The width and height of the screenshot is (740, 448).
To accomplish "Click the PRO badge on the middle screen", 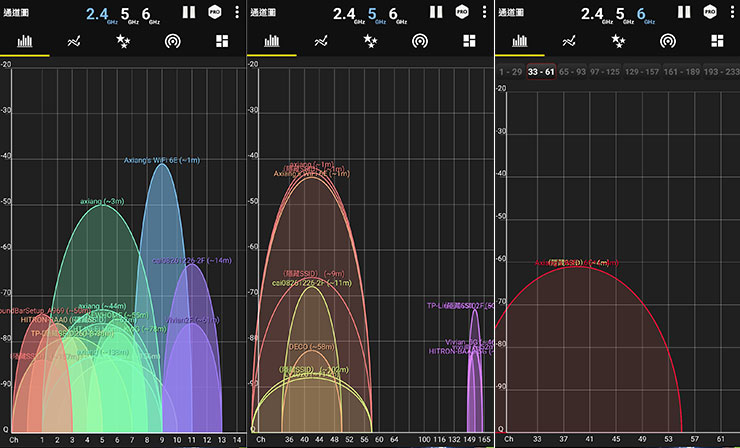I will (x=461, y=12).
